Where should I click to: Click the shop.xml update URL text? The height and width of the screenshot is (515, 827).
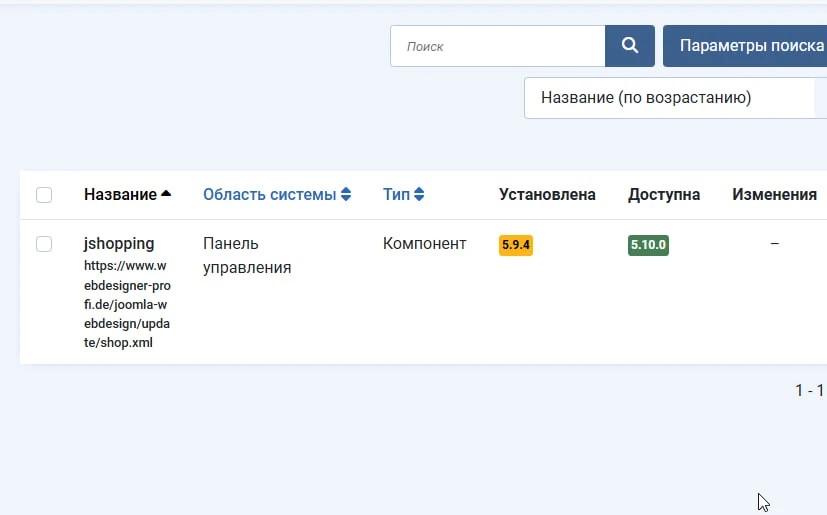click(x=127, y=304)
